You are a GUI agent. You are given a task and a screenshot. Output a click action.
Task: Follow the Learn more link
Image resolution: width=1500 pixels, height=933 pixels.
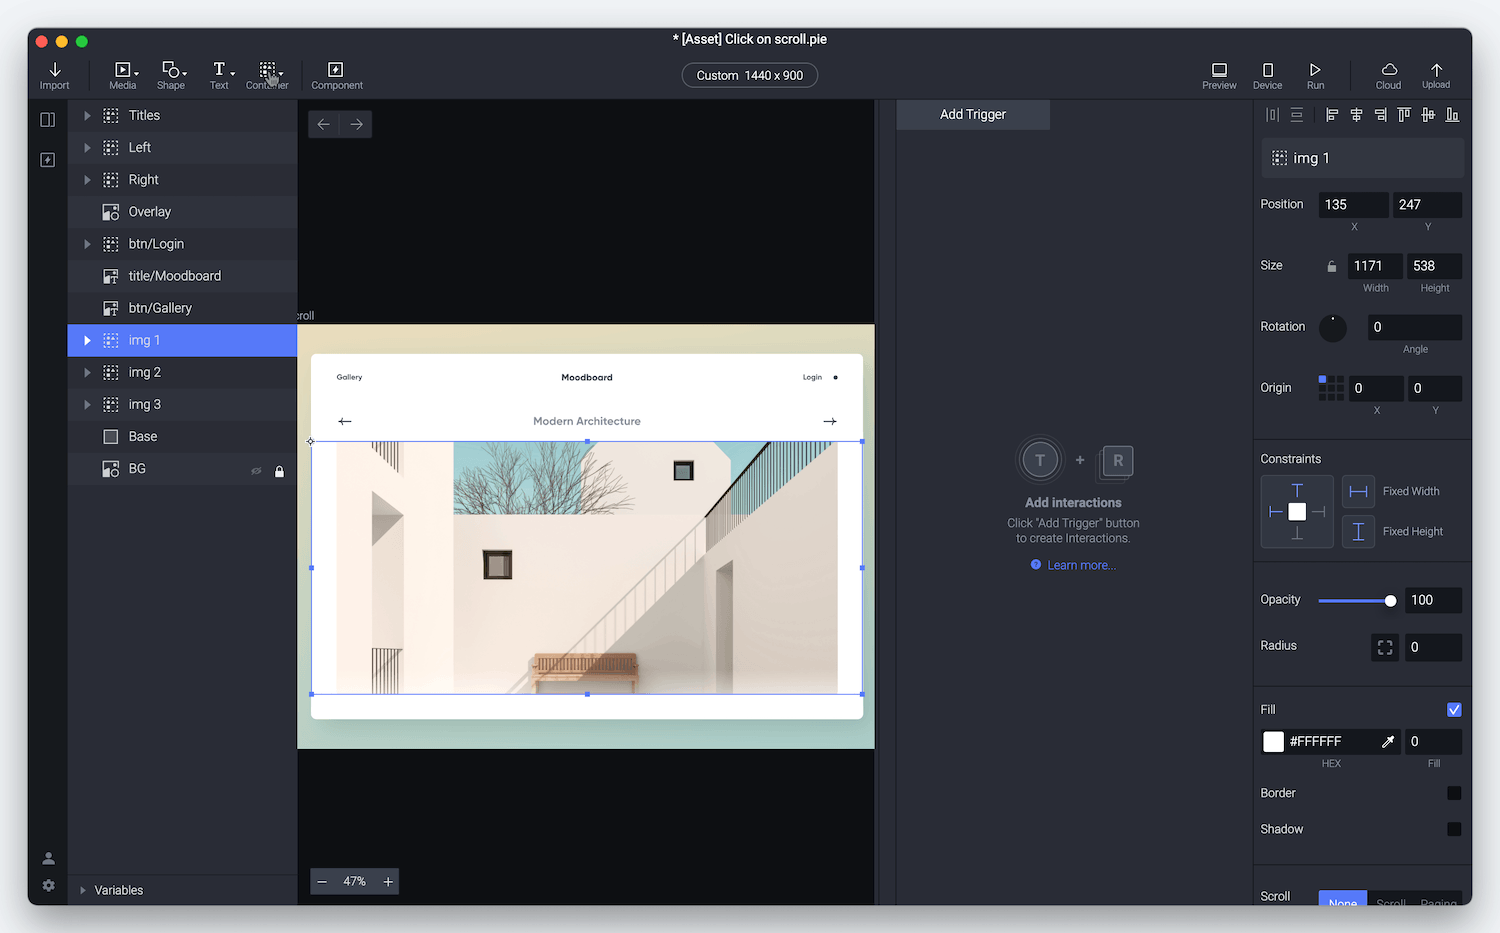pyautogui.click(x=1081, y=565)
